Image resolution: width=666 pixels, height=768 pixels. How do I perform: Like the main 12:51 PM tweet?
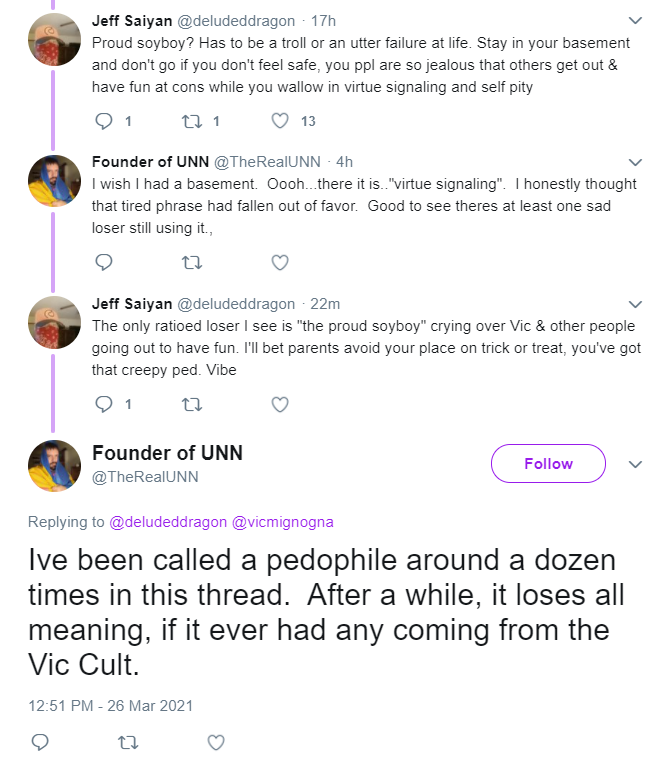[216, 743]
